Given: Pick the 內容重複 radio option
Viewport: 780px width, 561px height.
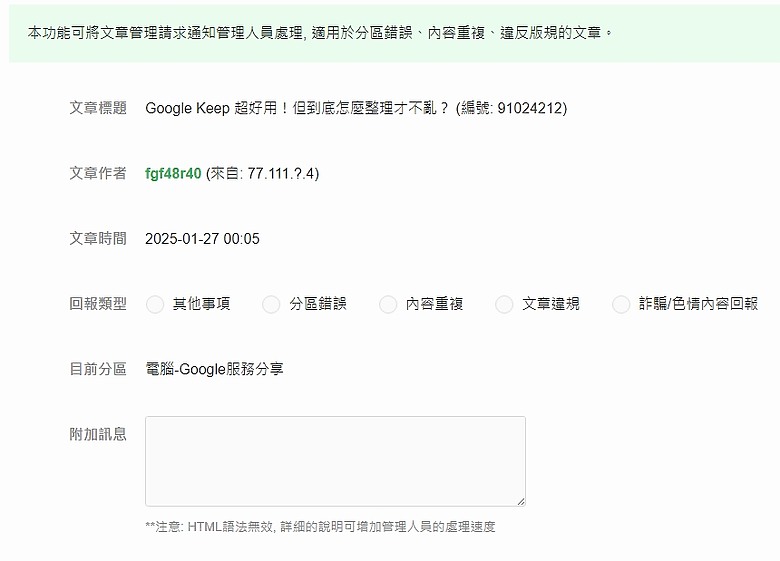Looking at the screenshot, I should pyautogui.click(x=388, y=304).
